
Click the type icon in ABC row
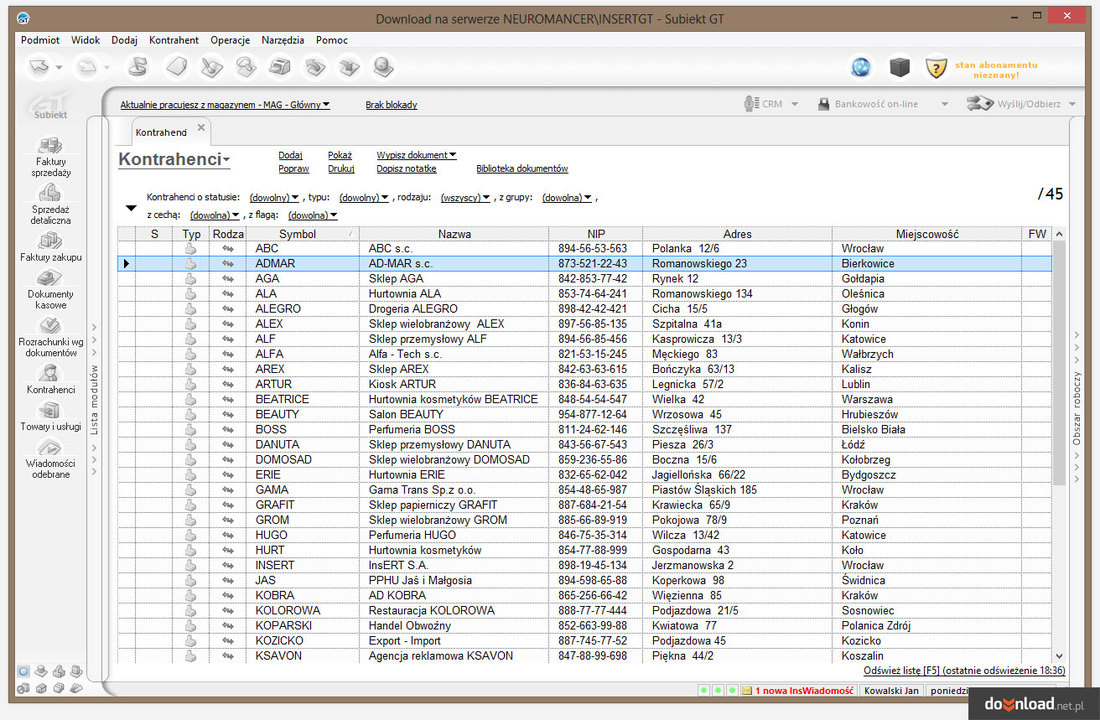coord(190,248)
